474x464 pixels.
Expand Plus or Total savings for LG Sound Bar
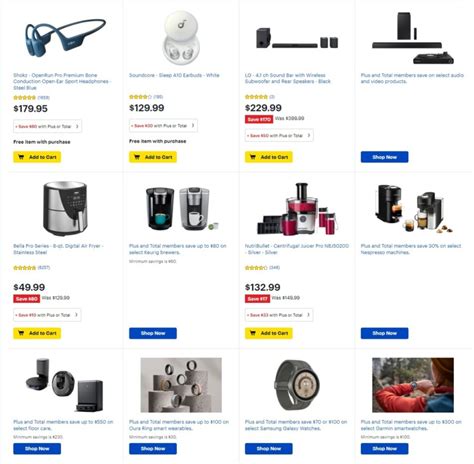[x=279, y=135]
